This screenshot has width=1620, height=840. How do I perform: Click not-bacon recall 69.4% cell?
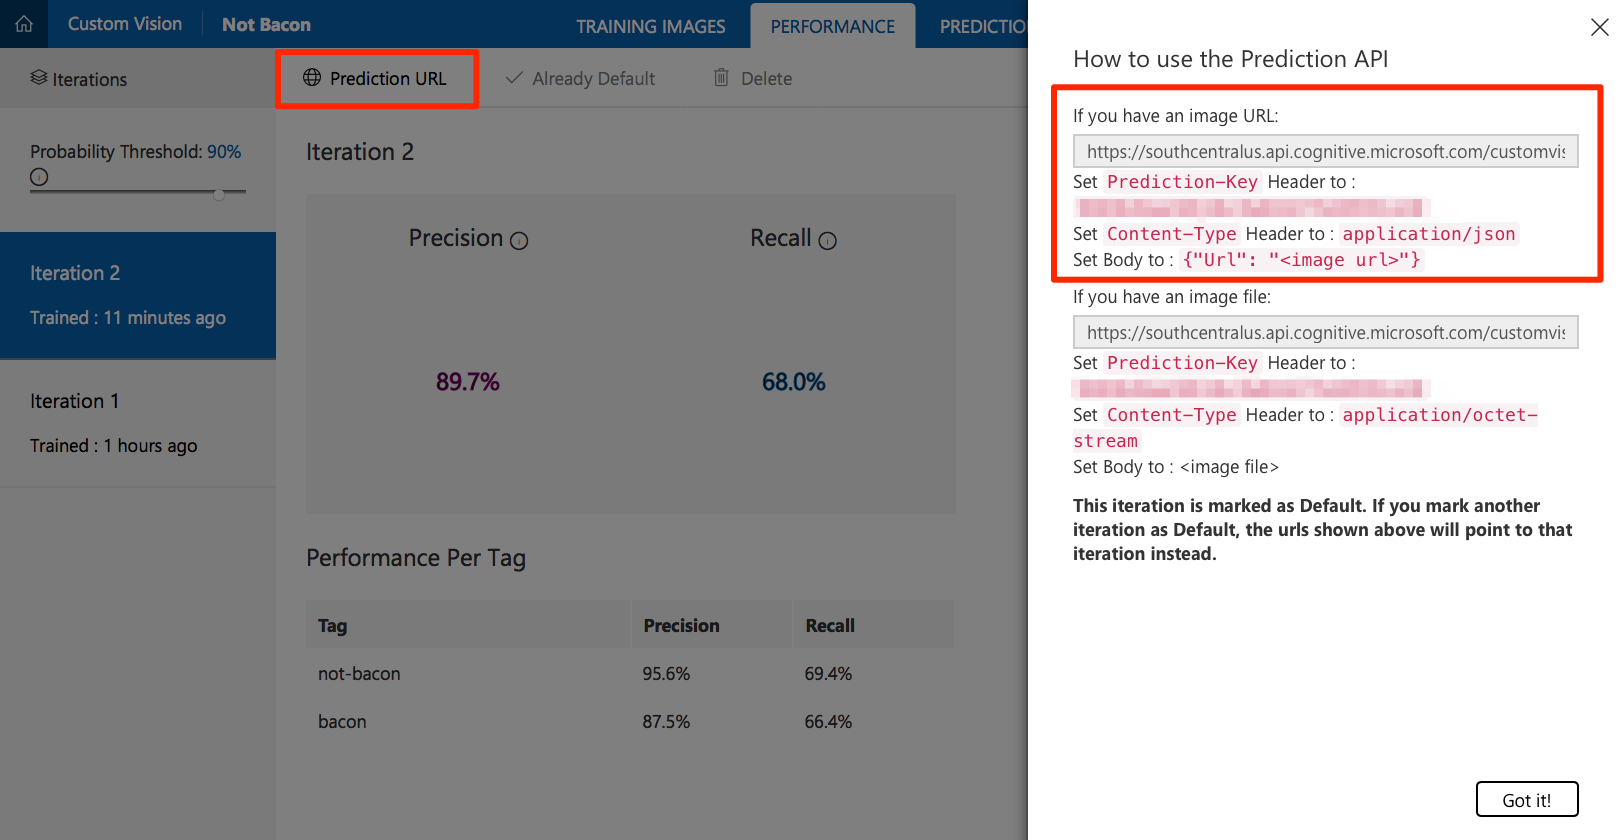coord(828,674)
